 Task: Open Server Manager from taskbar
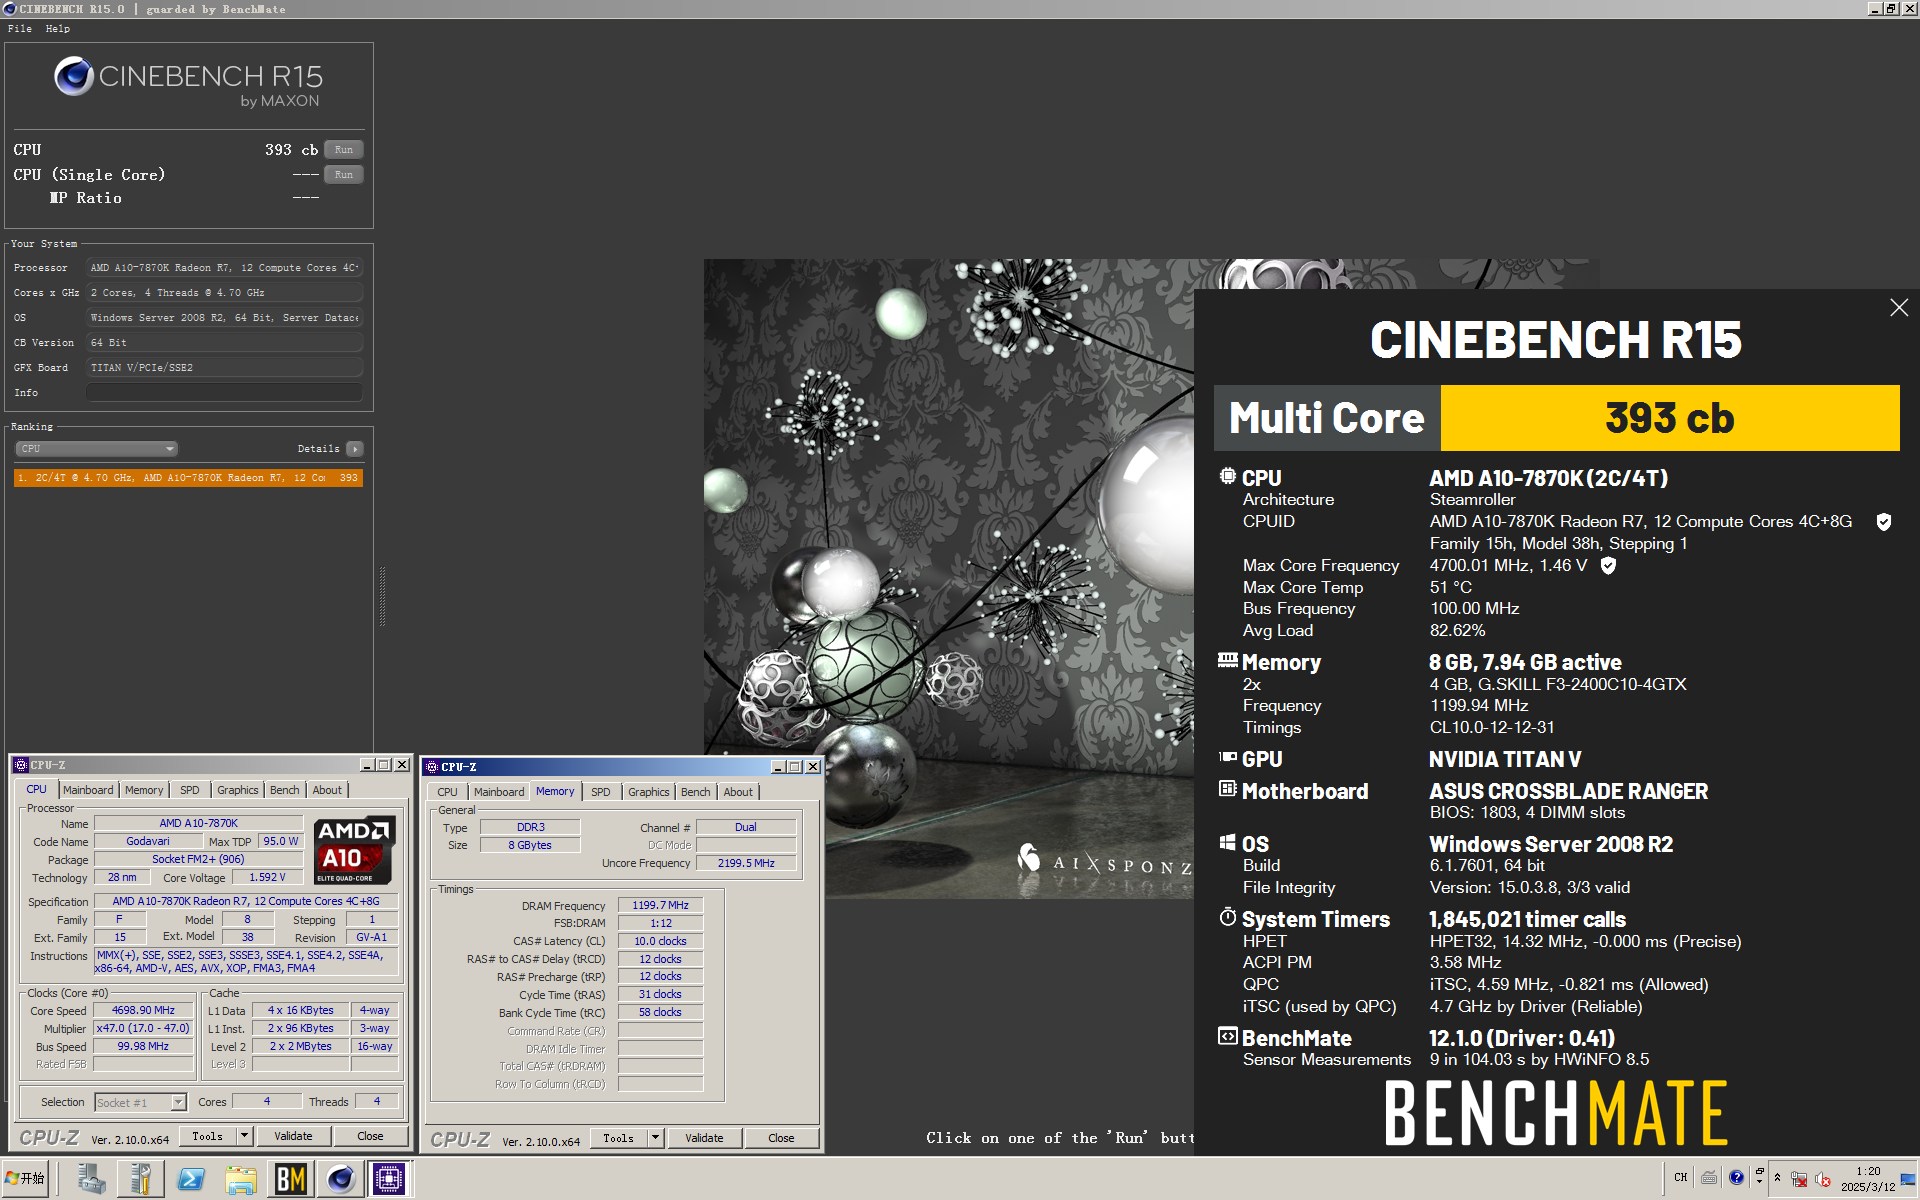[x=91, y=1180]
